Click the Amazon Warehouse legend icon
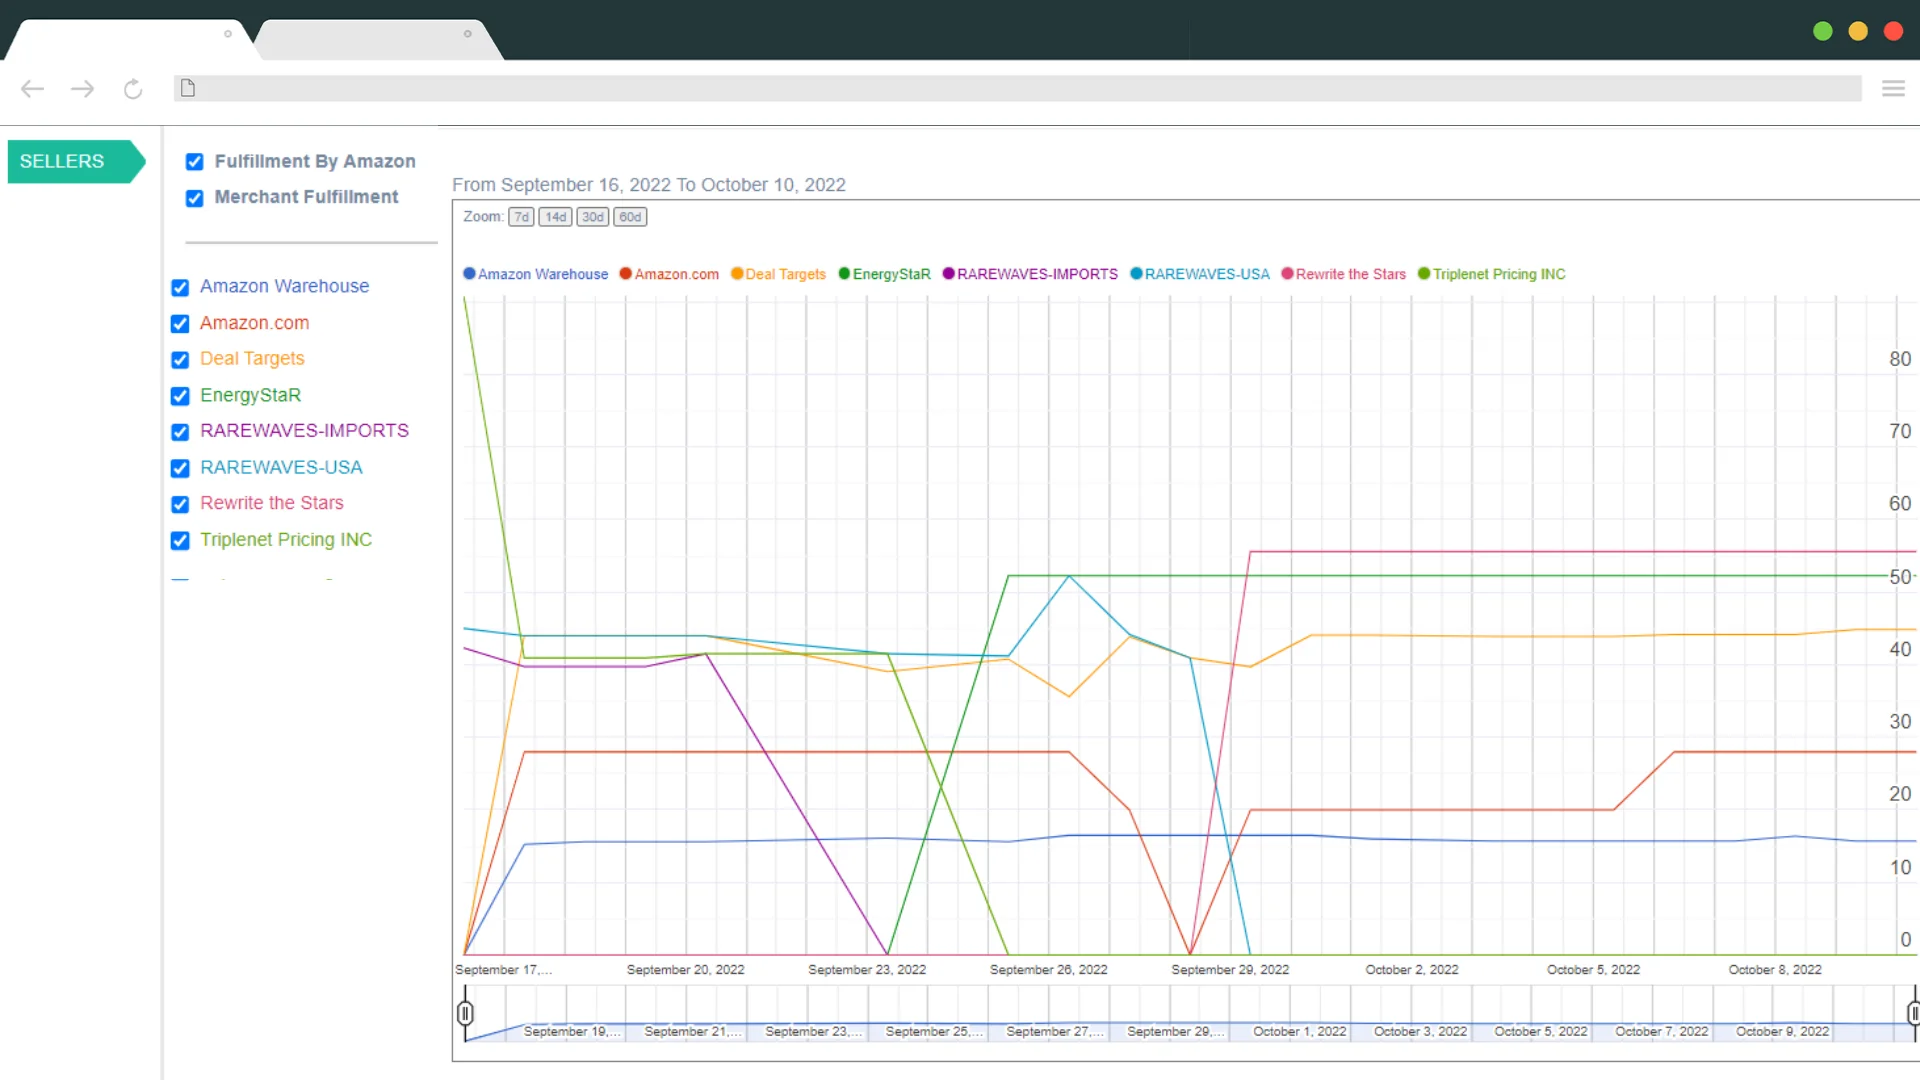The width and height of the screenshot is (1920, 1080). (x=471, y=274)
